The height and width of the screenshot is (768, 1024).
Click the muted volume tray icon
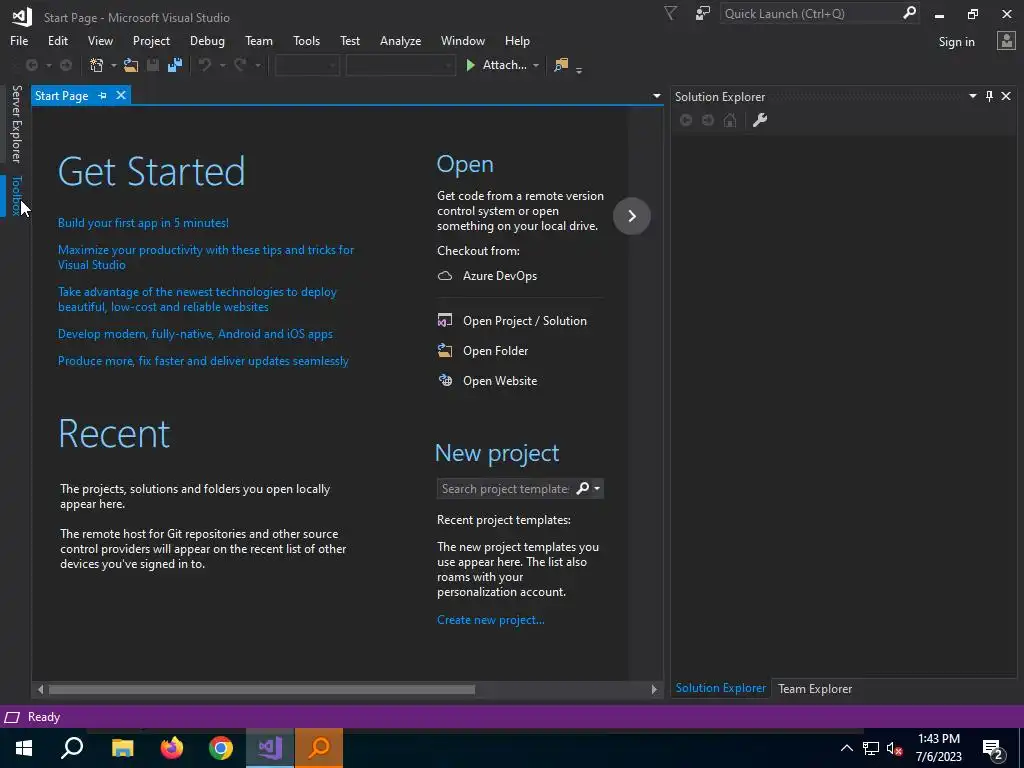[x=895, y=748]
